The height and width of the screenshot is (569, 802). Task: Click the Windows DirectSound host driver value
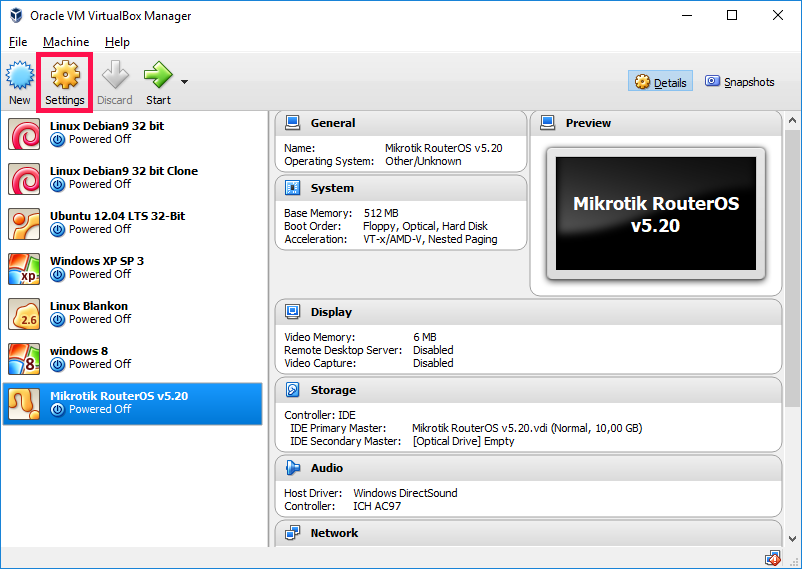pos(405,493)
